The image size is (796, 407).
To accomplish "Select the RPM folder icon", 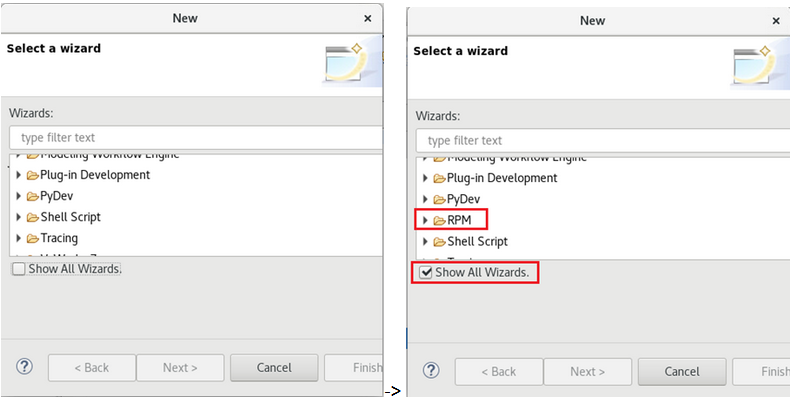I will point(440,221).
